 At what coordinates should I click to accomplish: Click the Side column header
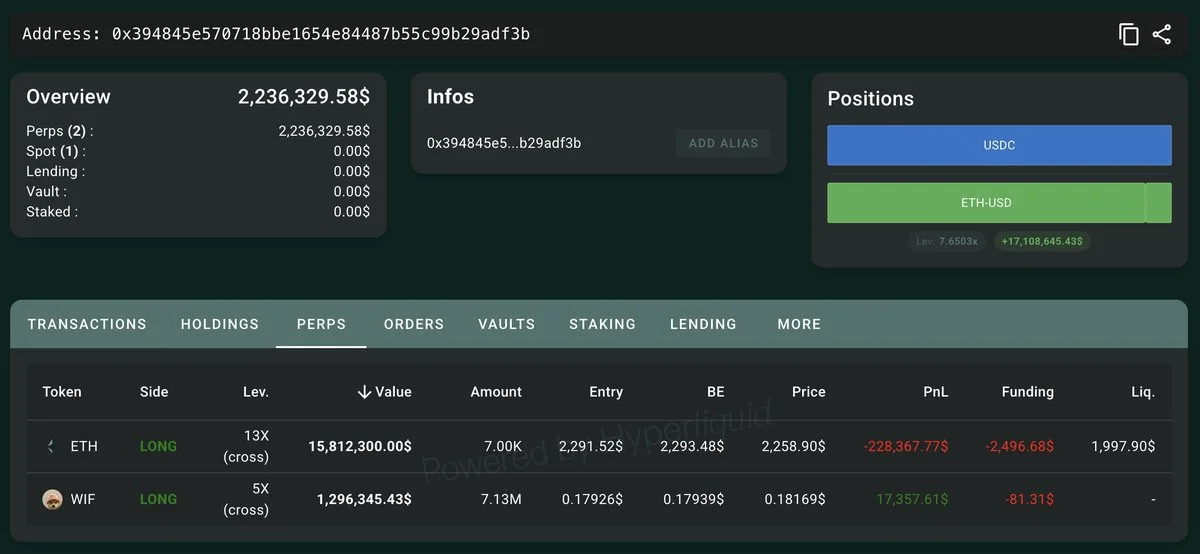coord(154,392)
